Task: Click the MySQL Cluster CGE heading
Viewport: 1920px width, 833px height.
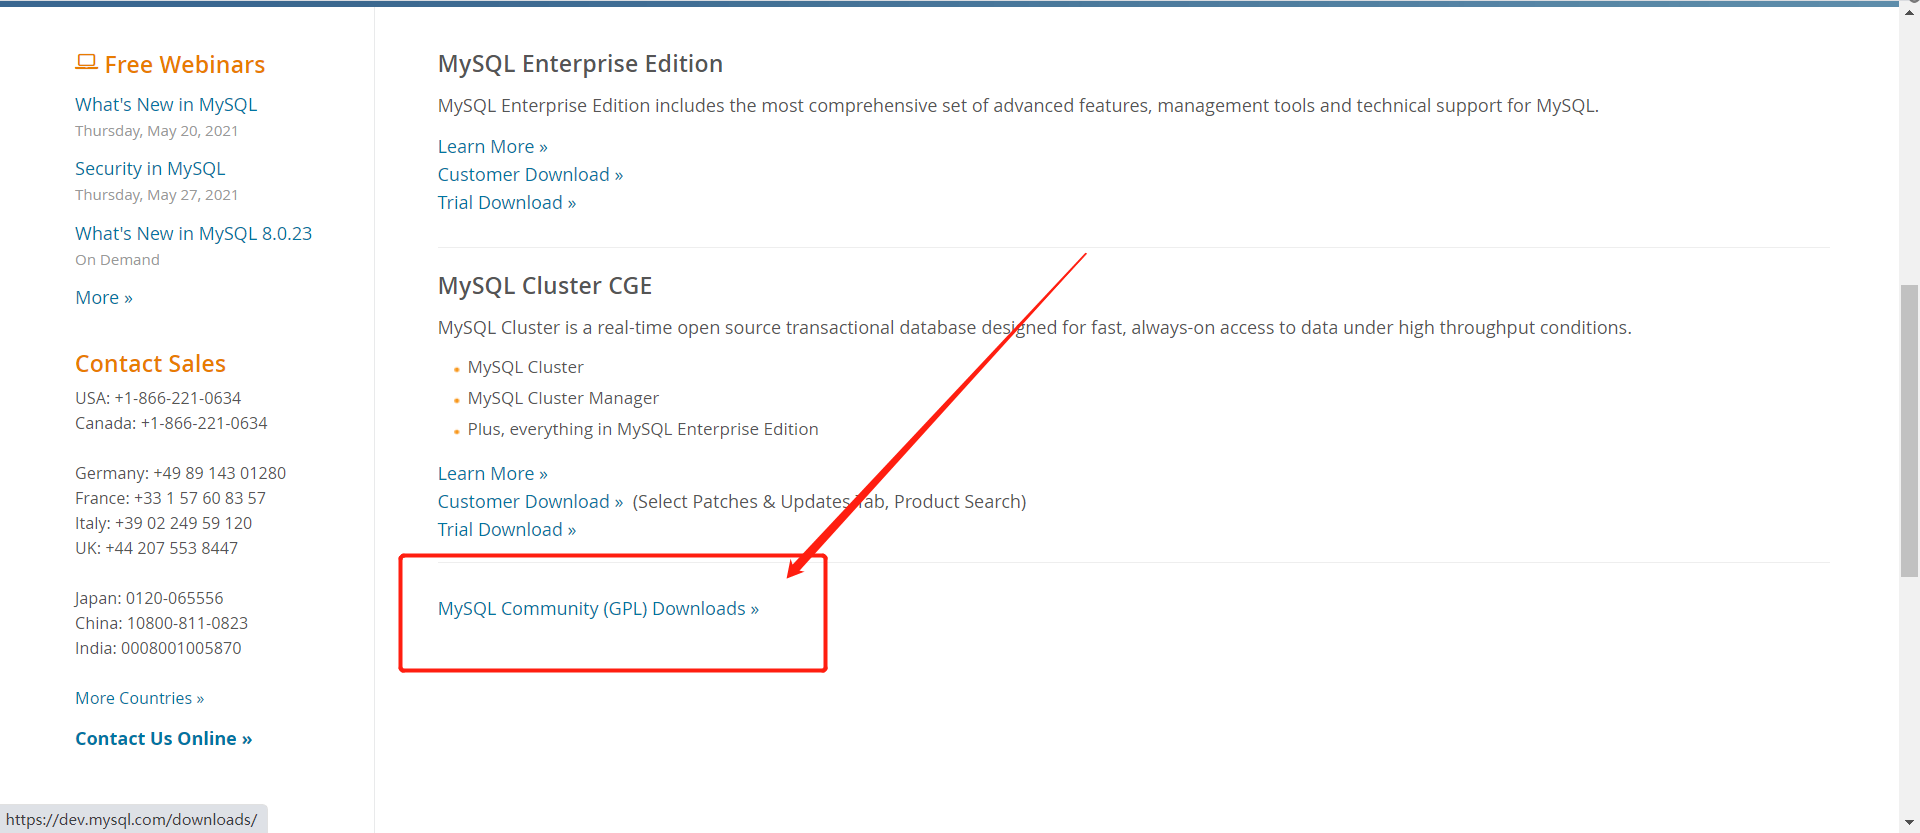Action: [x=545, y=286]
